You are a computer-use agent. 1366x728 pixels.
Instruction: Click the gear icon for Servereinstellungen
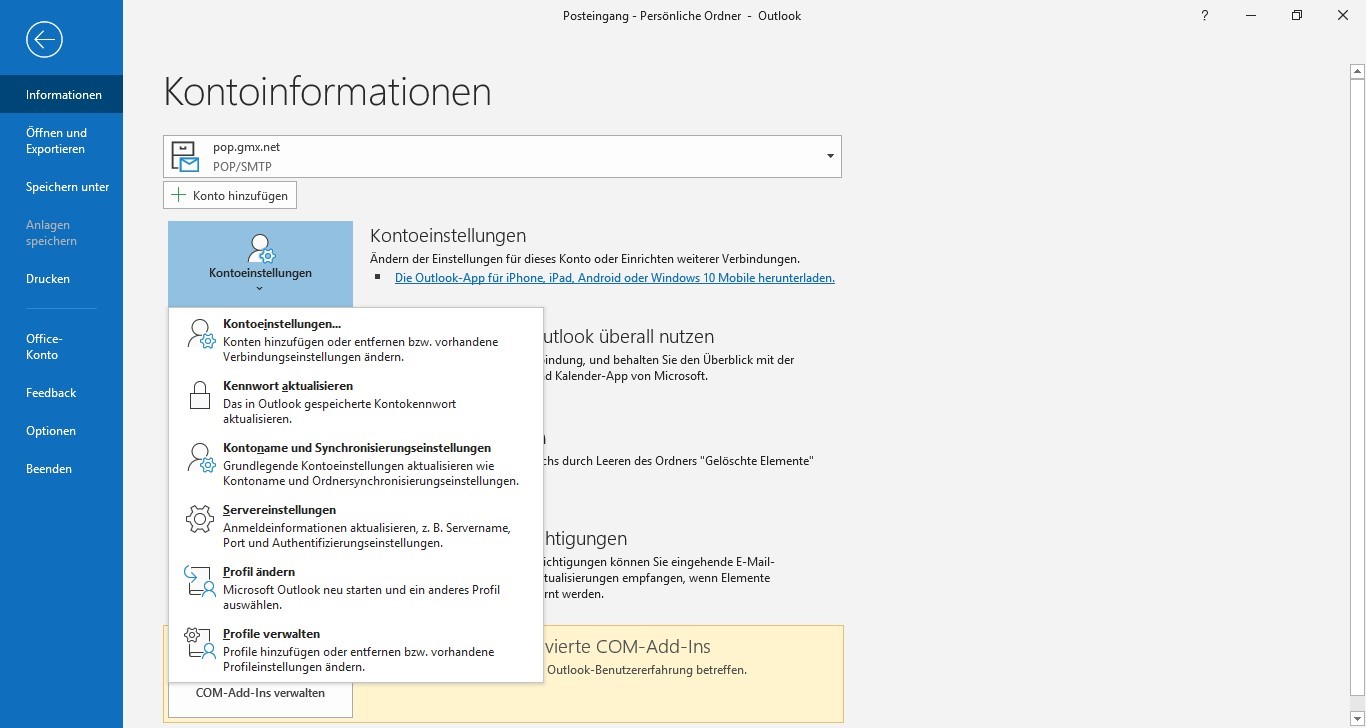tap(200, 520)
